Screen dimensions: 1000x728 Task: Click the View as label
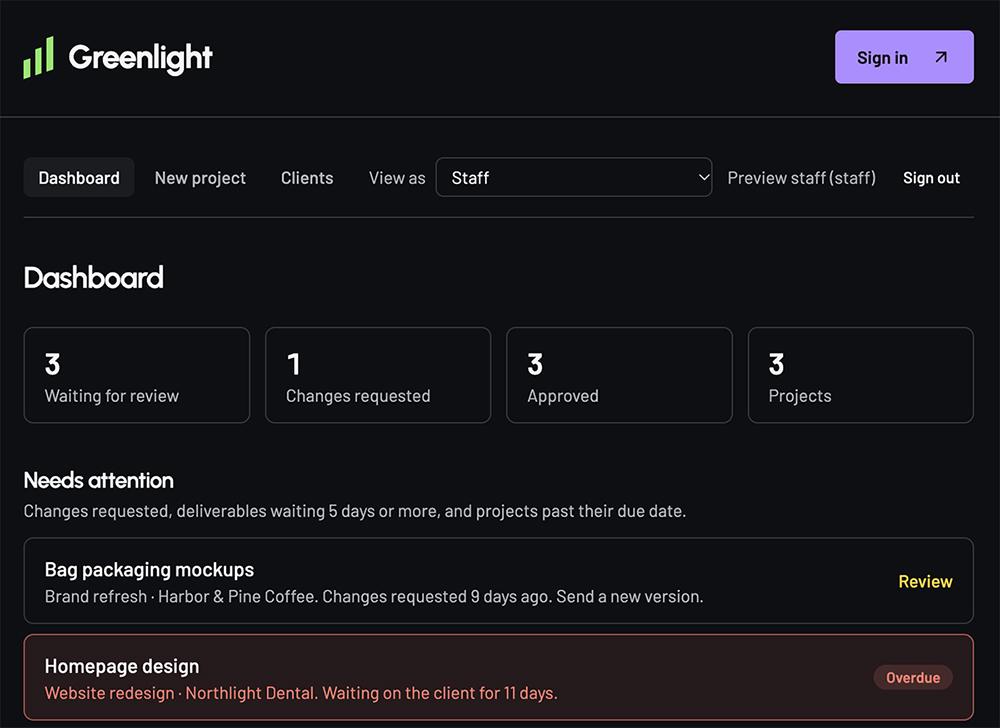(397, 178)
